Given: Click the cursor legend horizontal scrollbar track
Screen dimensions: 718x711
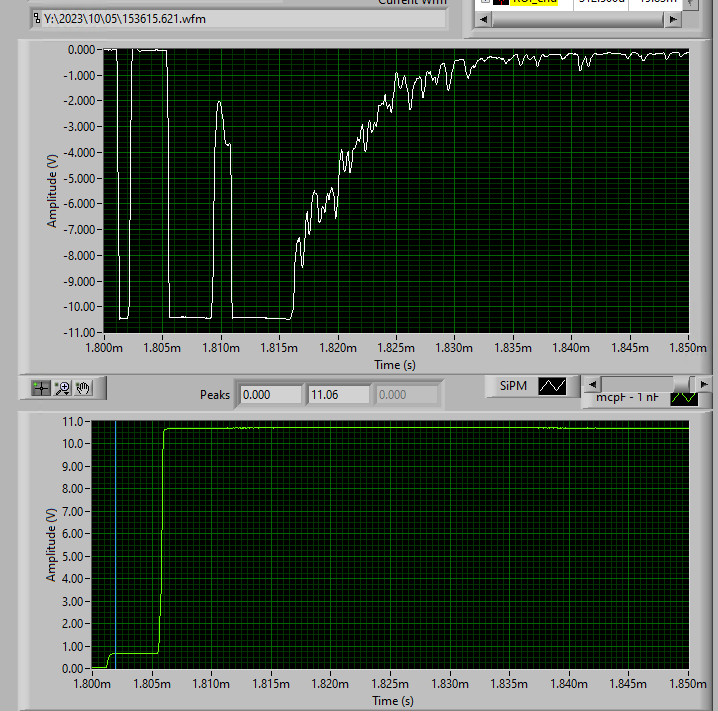Looking at the screenshot, I should click(578, 19).
